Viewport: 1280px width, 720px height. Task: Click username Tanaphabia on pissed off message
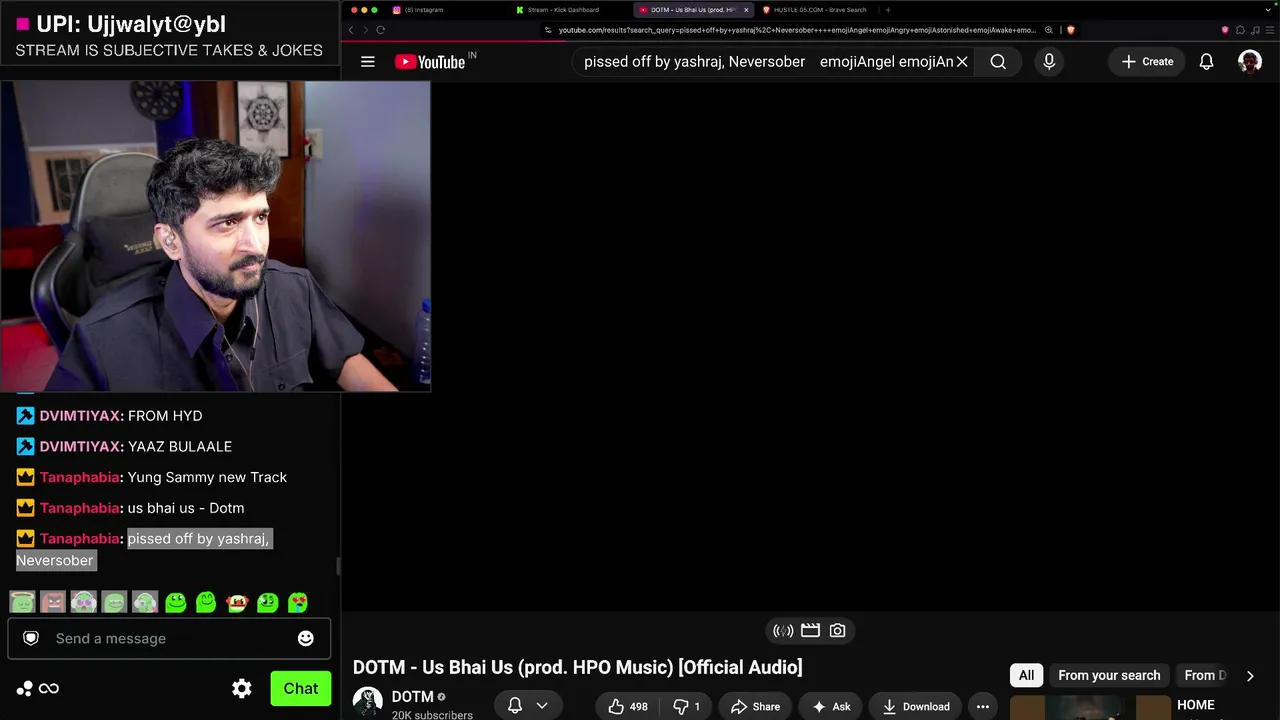(80, 538)
